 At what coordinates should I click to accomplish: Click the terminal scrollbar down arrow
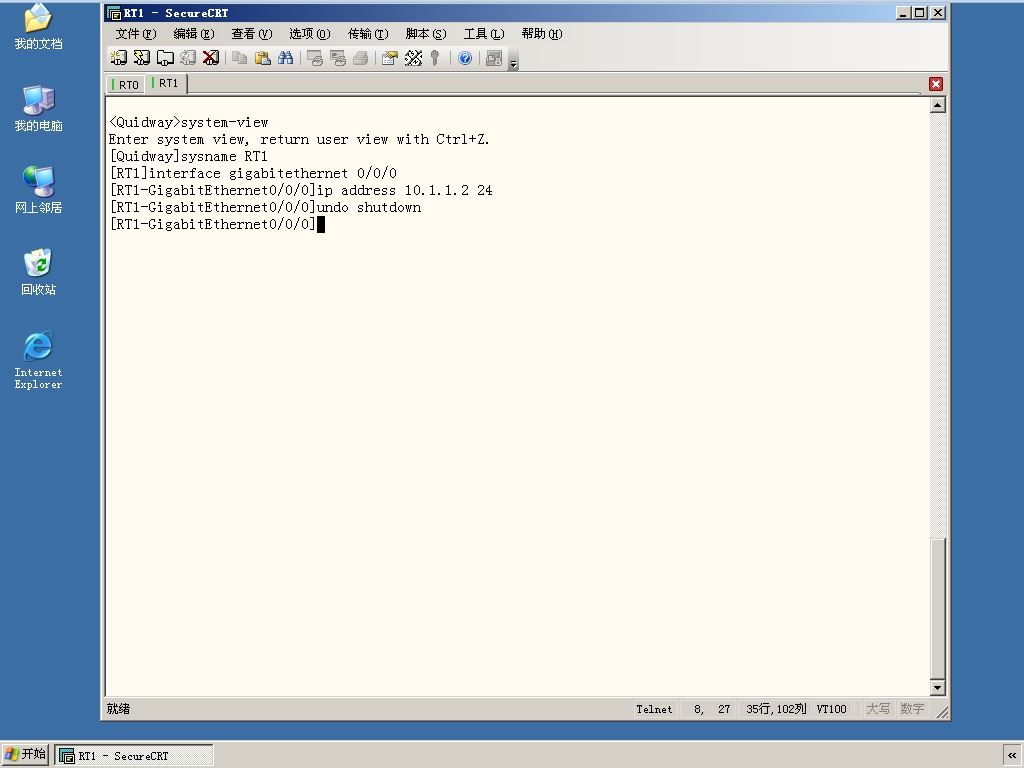click(938, 687)
